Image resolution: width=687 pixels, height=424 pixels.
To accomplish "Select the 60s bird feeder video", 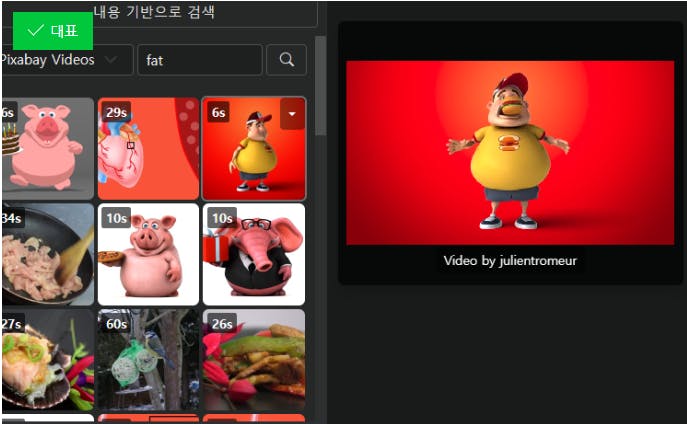I will tap(148, 360).
